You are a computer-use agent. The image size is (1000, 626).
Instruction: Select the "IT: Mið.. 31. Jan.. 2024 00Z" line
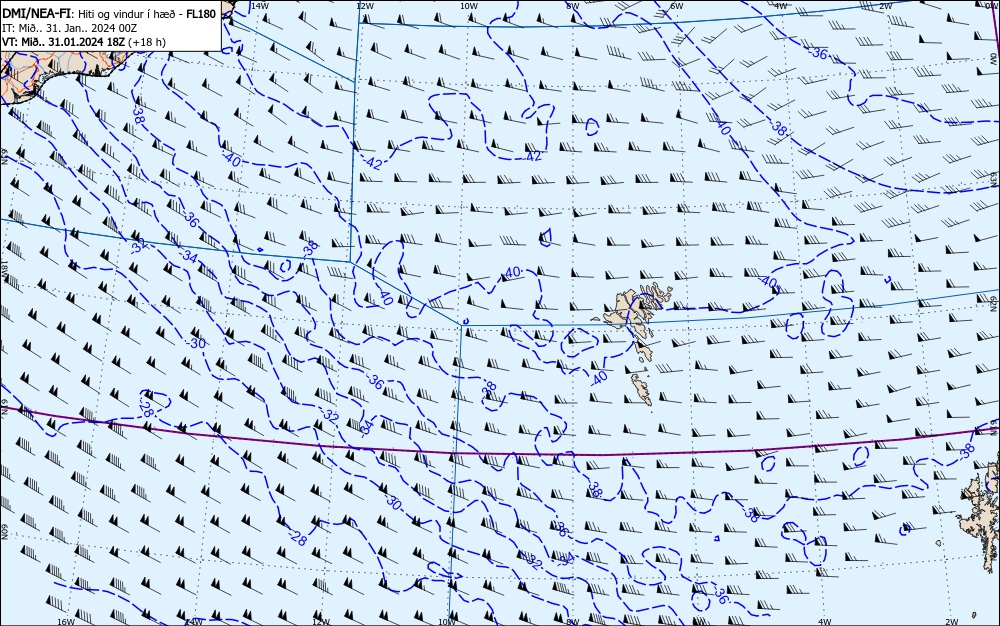[x=70, y=28]
